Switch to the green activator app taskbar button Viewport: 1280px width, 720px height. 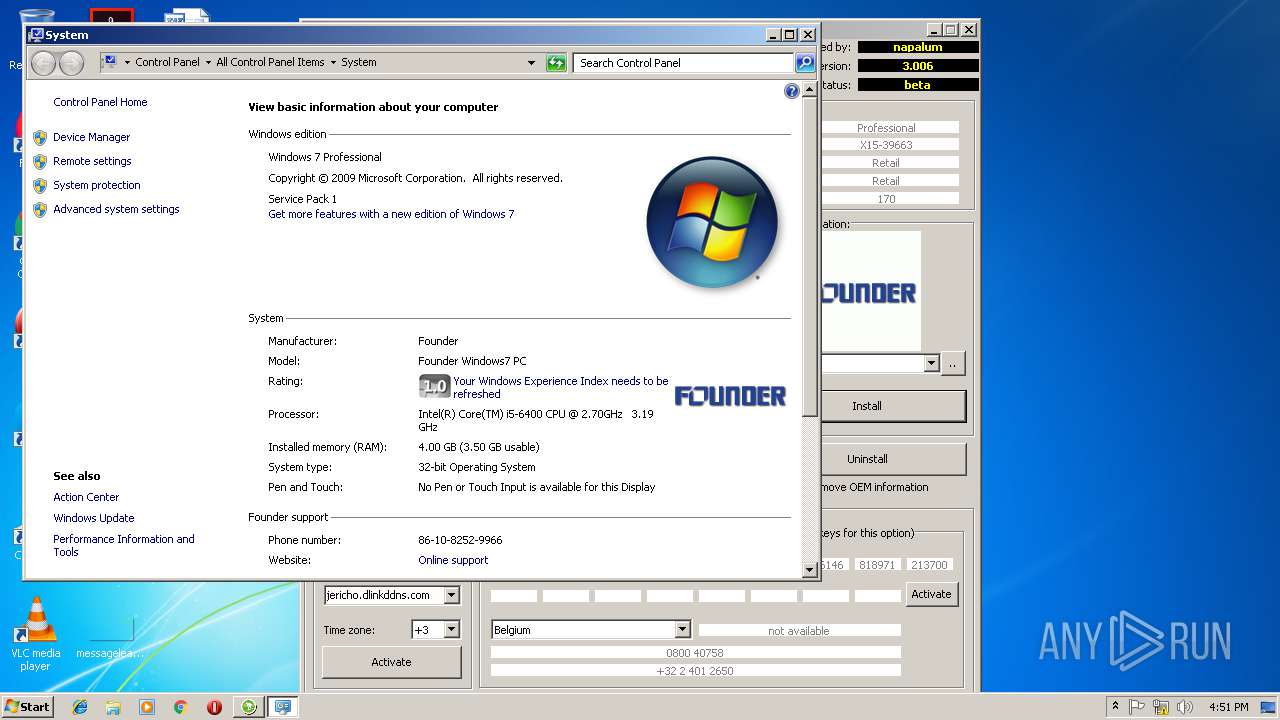click(249, 707)
